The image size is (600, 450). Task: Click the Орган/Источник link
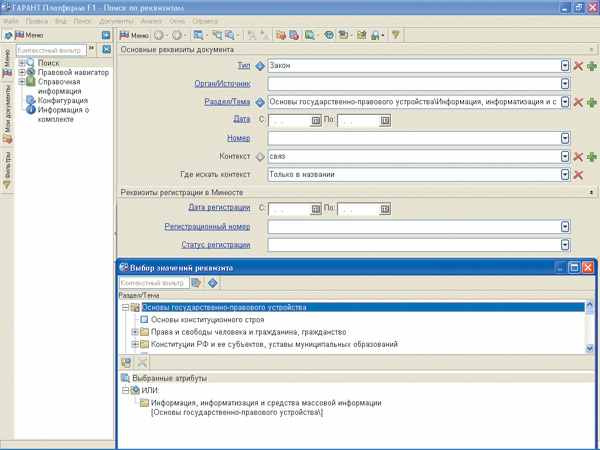click(222, 84)
